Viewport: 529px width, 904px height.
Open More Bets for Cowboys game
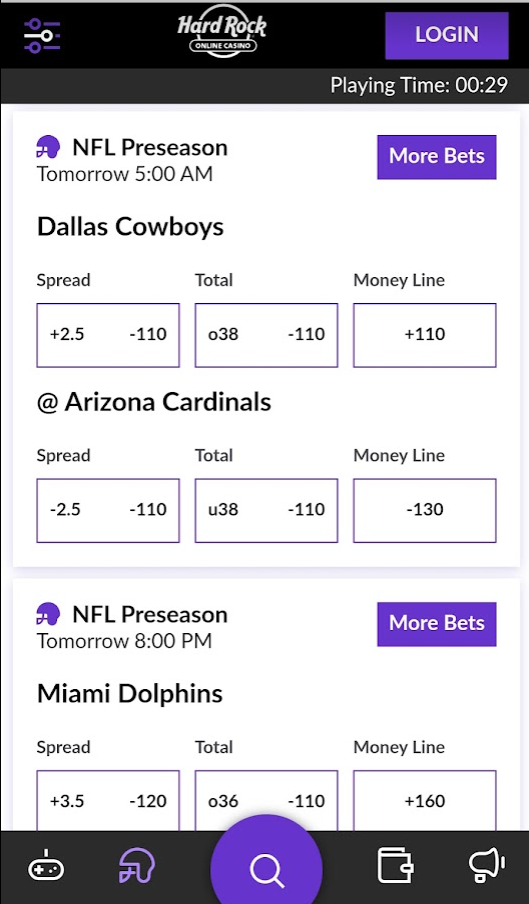(437, 157)
